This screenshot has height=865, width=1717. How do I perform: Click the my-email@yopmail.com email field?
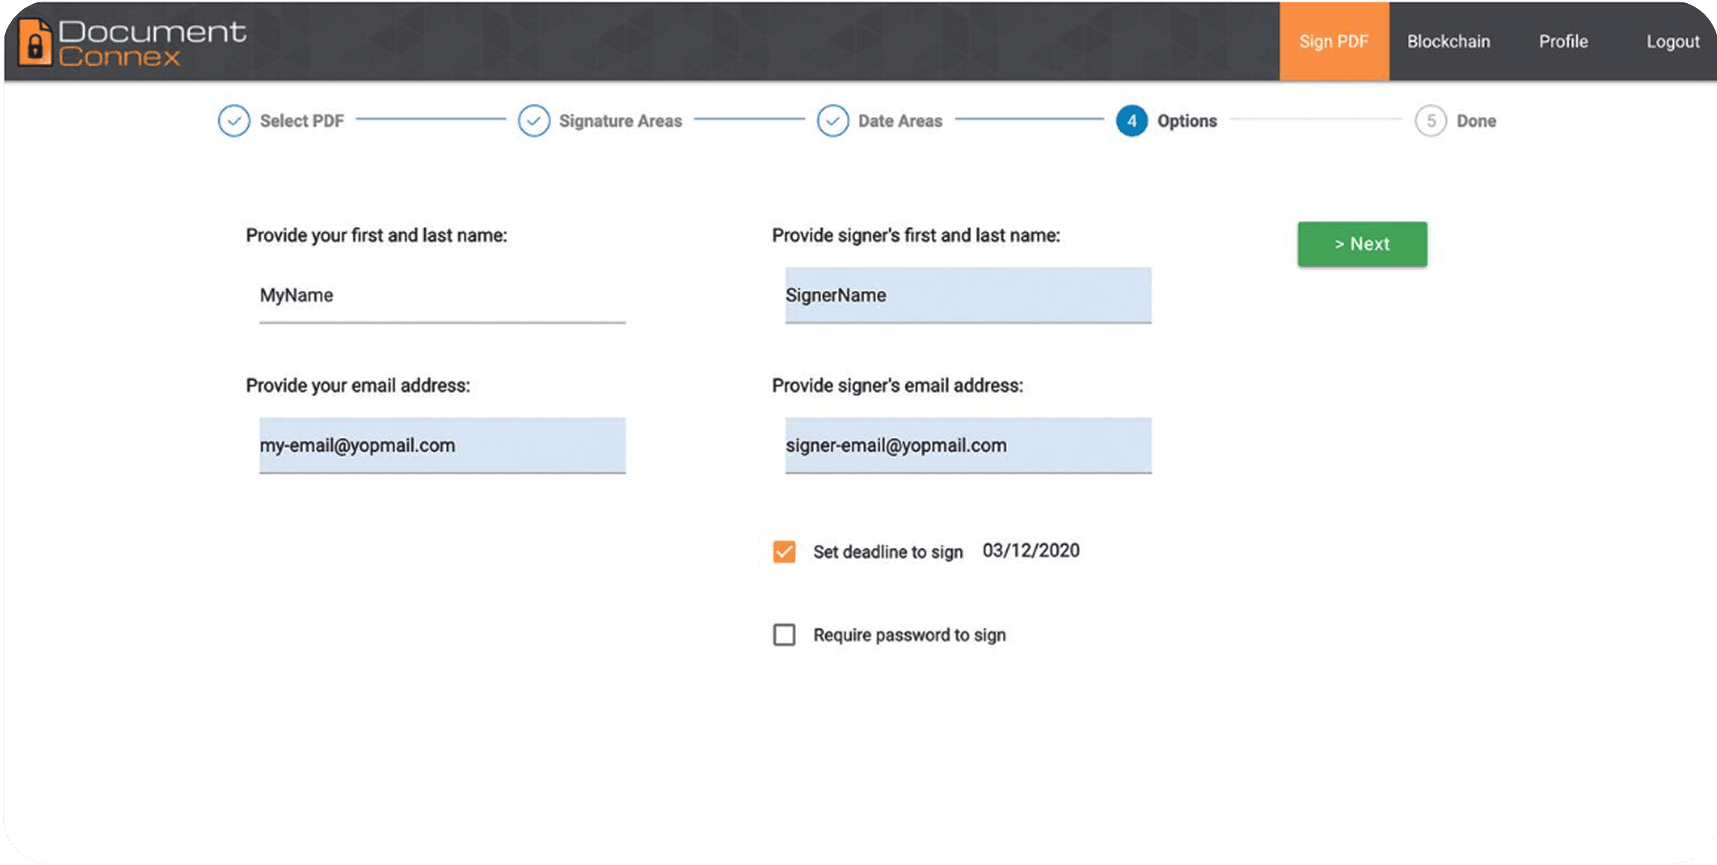[442, 446]
